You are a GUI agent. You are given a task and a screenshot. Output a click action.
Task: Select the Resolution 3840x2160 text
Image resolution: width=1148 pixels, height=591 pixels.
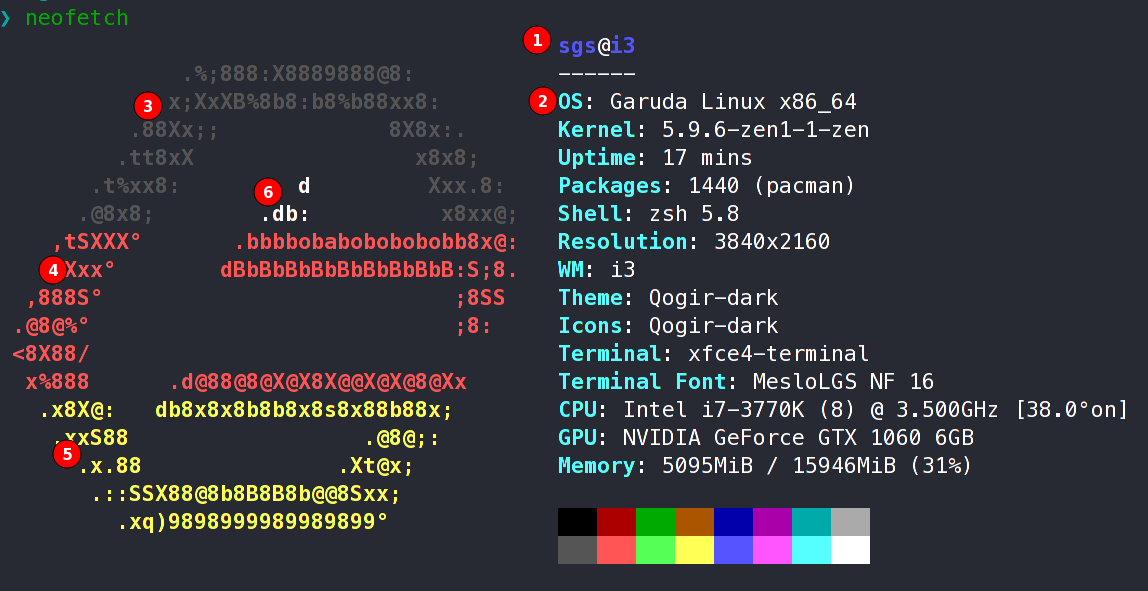tap(693, 242)
